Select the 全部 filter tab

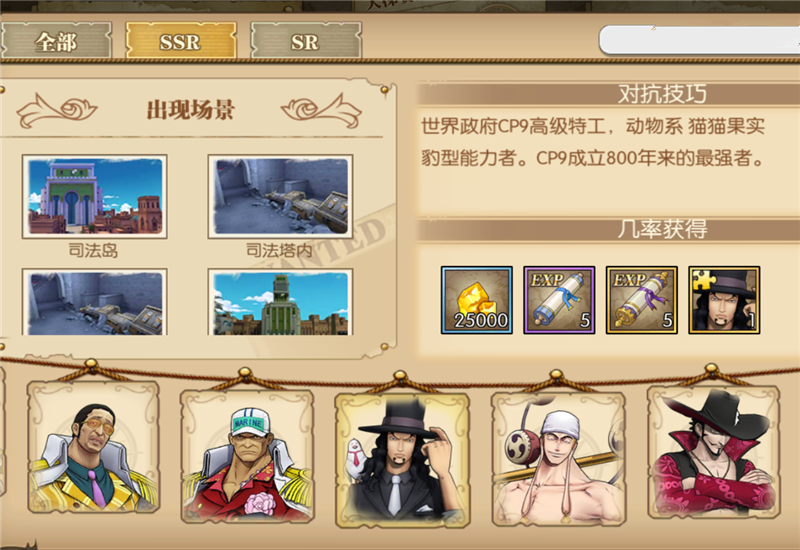(x=56, y=41)
